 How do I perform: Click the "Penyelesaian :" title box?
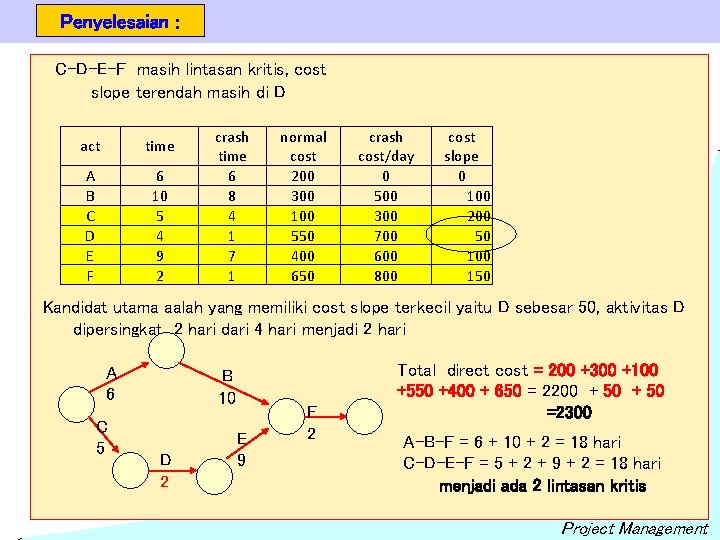120,21
